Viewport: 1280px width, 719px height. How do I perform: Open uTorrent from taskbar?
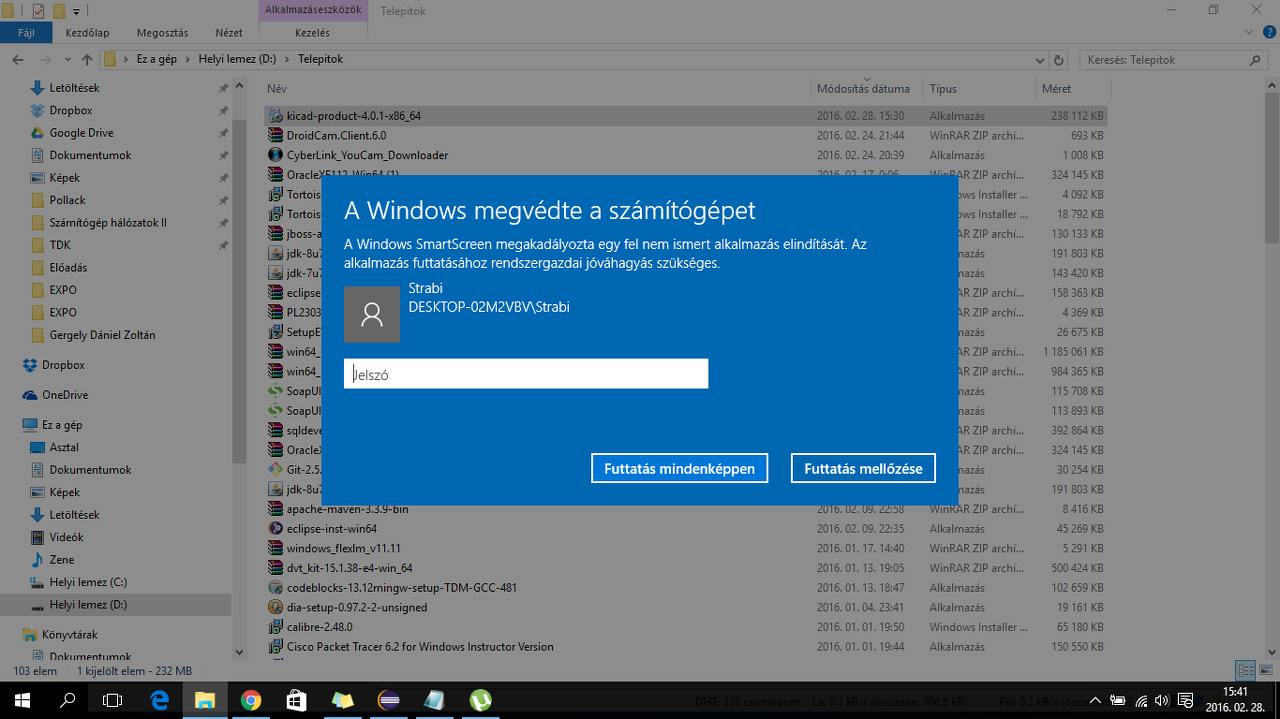[x=480, y=700]
